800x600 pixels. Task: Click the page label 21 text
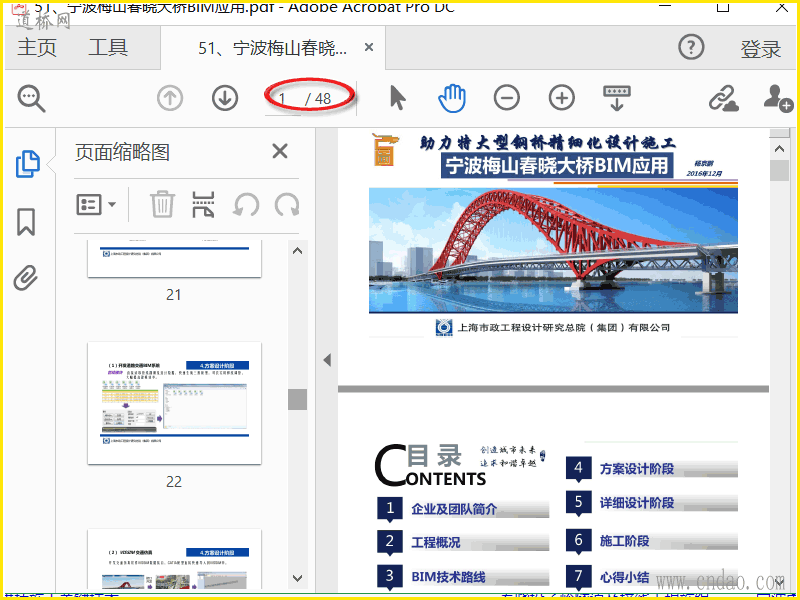point(174,294)
